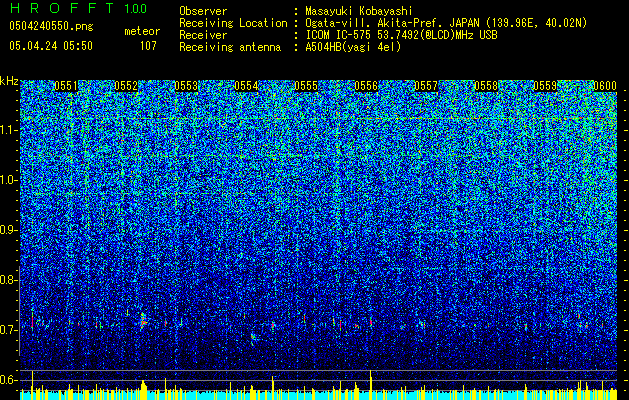Click the 1.1 kHz axis label
629x400 pixels.
point(8,130)
